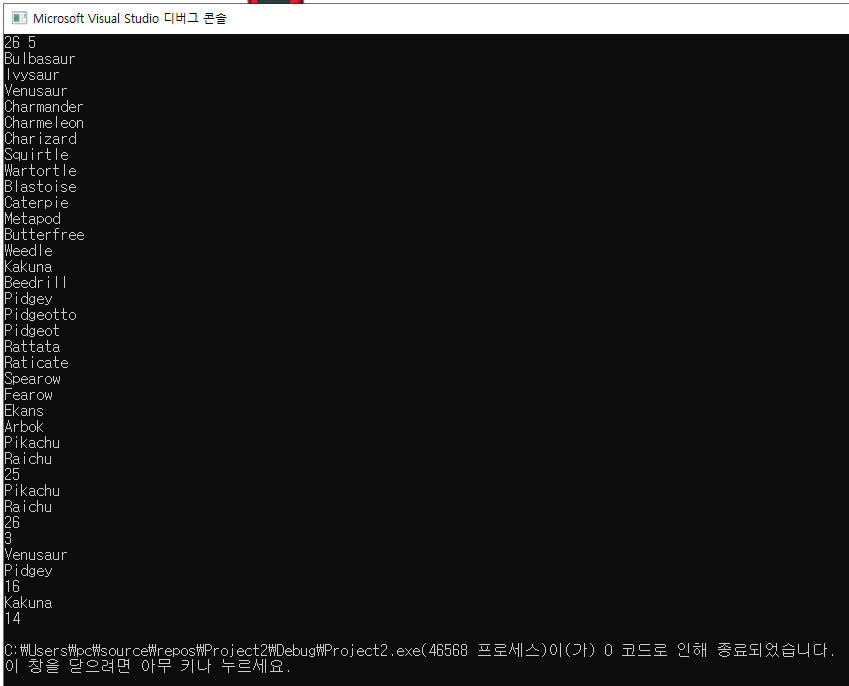This screenshot has width=849, height=686.
Task: Click the Bulbasaur output line
Action: (x=40, y=58)
